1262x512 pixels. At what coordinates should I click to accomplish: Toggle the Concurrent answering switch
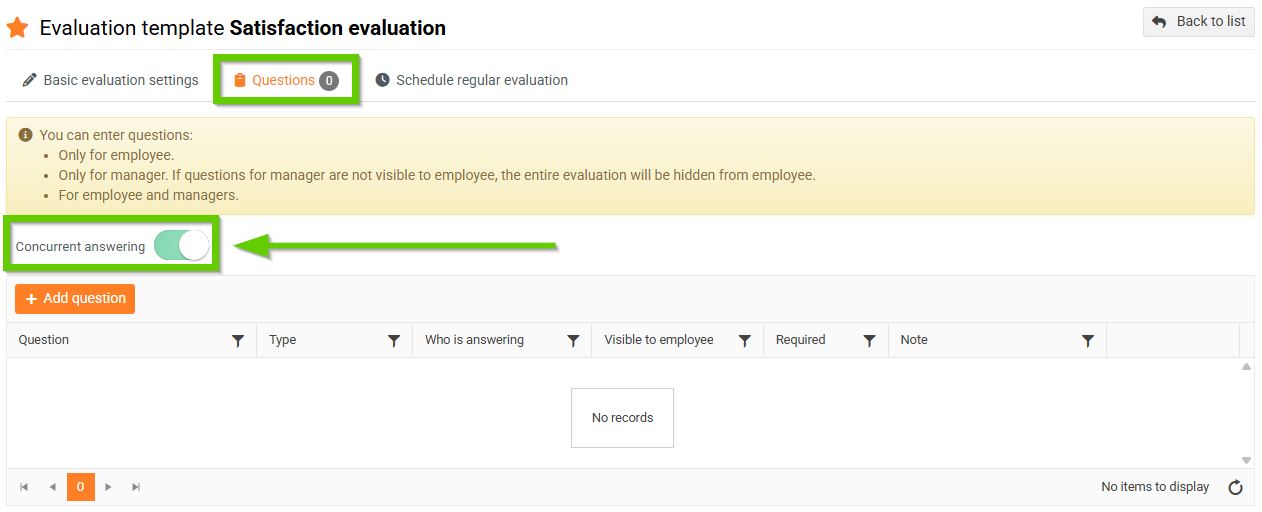pos(182,246)
